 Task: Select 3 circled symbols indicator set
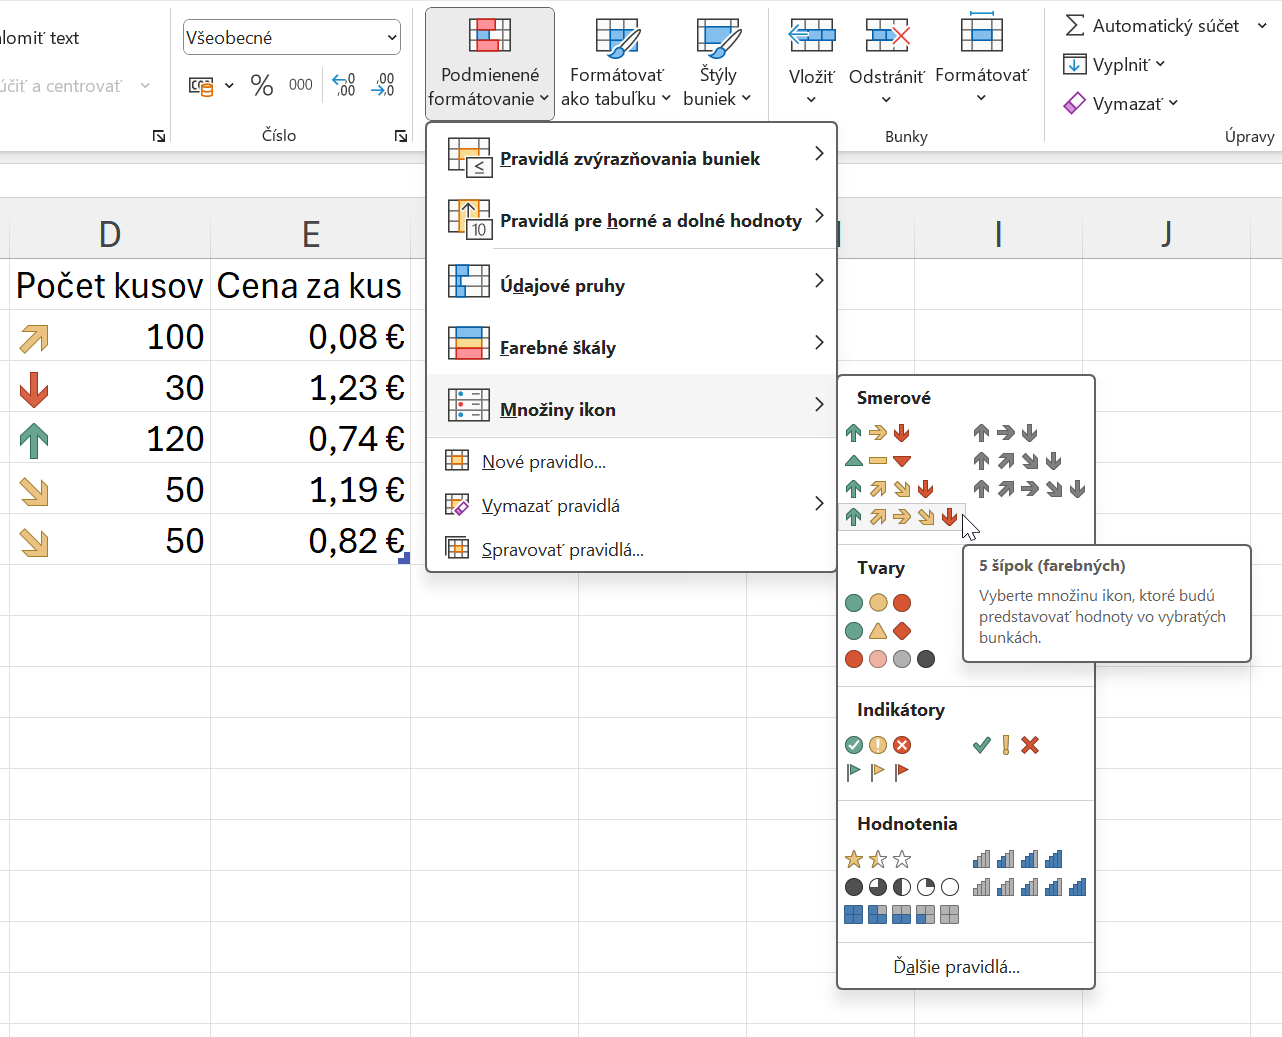click(877, 745)
